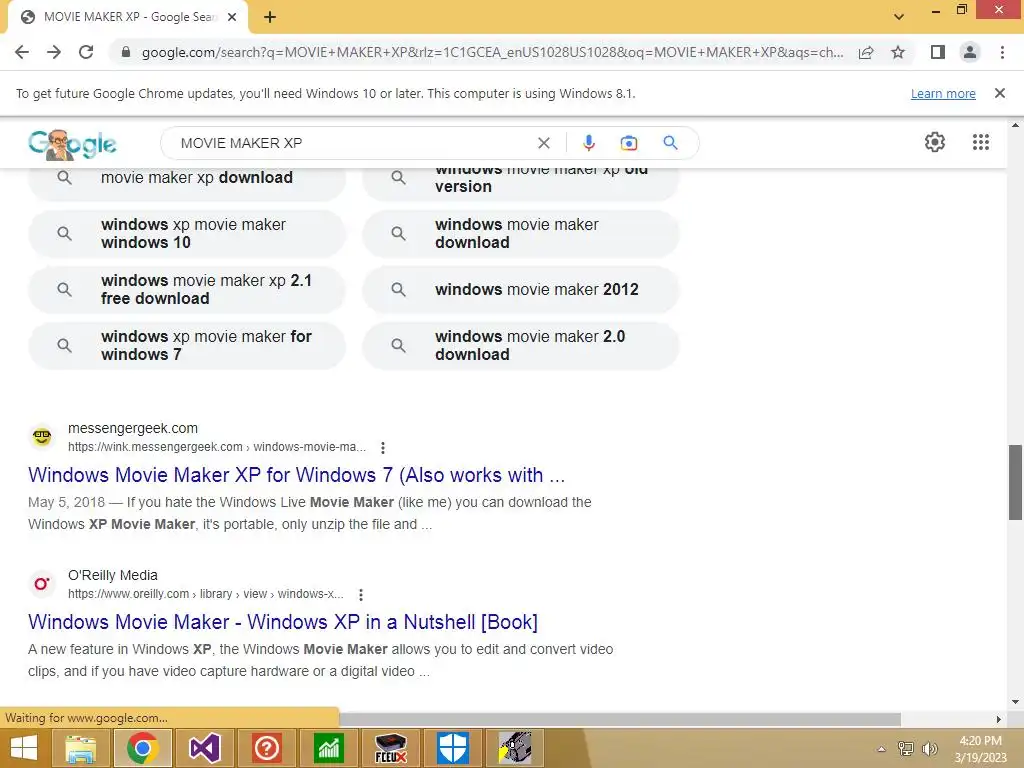Click the scroll right arrow
Screen dimensions: 1024x768
(999, 719)
